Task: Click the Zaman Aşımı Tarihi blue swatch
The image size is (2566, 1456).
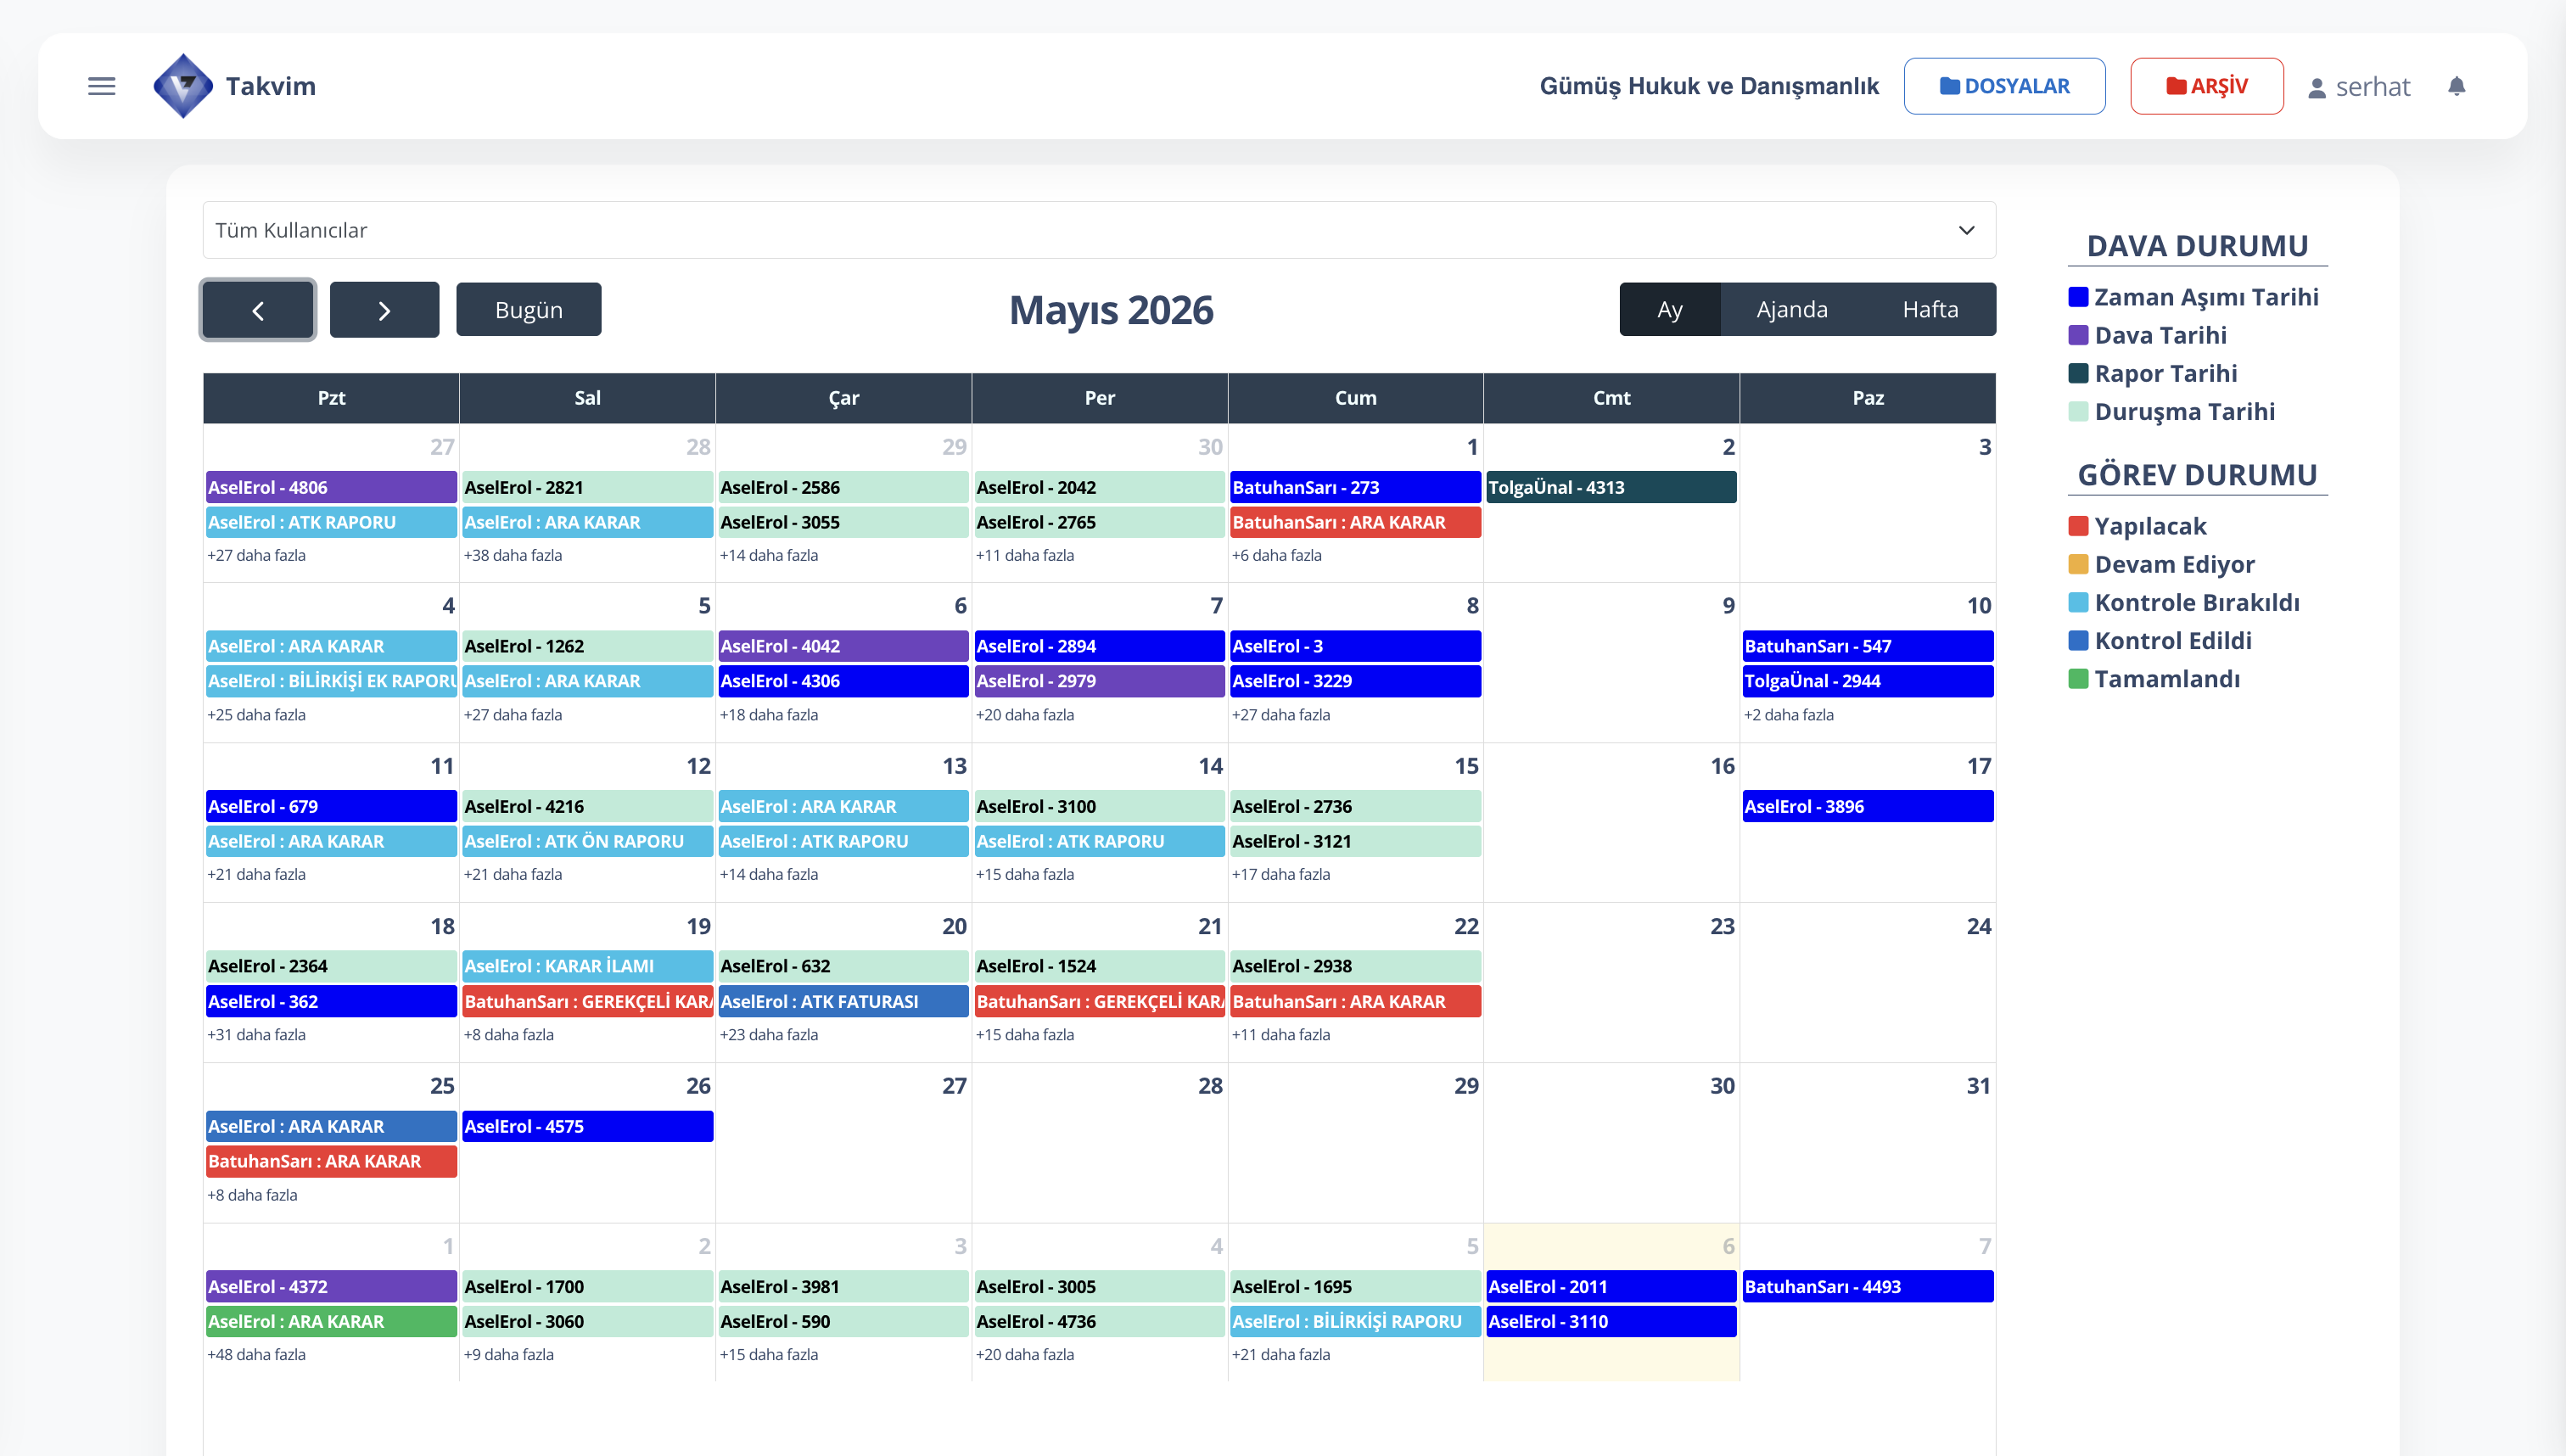Action: point(2077,297)
